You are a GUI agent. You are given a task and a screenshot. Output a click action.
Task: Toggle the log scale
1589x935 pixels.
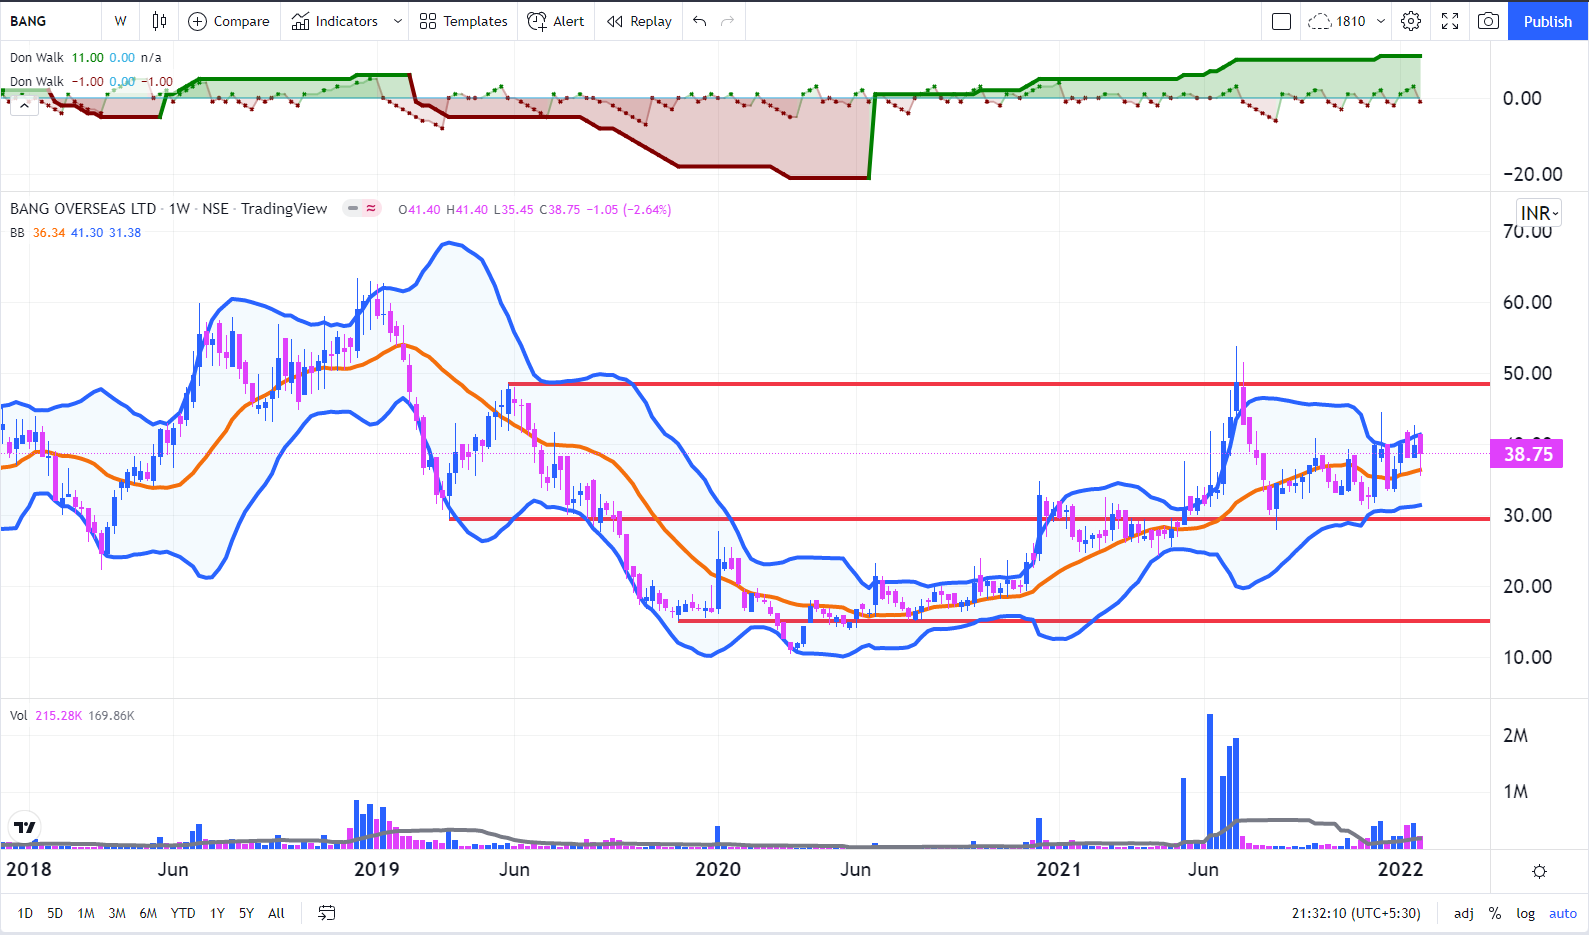[x=1526, y=913]
